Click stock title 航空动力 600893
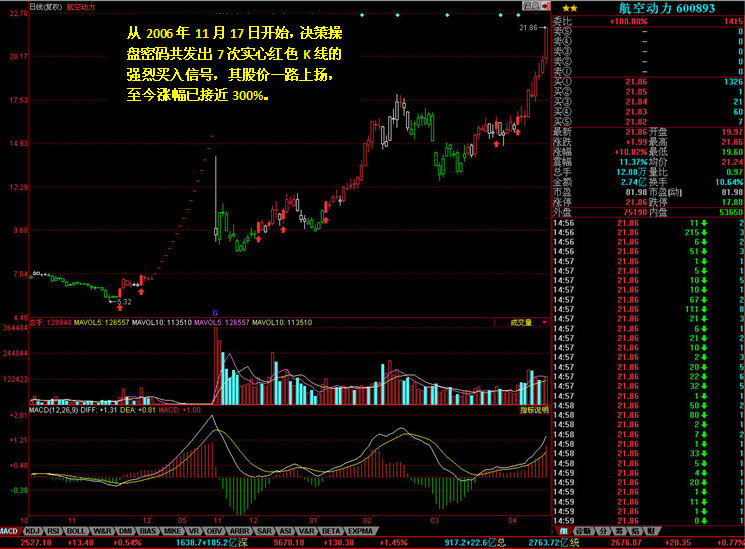 [x=660, y=7]
